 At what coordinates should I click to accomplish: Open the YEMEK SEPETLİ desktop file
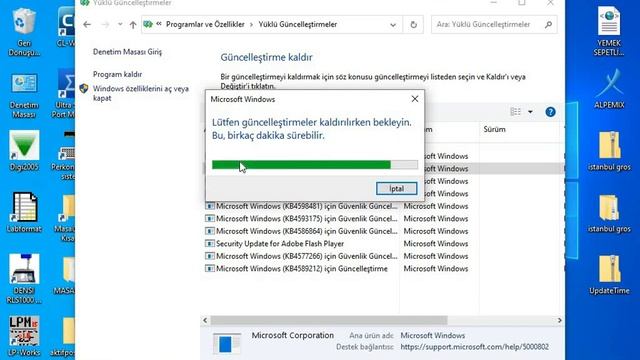pyautogui.click(x=609, y=31)
